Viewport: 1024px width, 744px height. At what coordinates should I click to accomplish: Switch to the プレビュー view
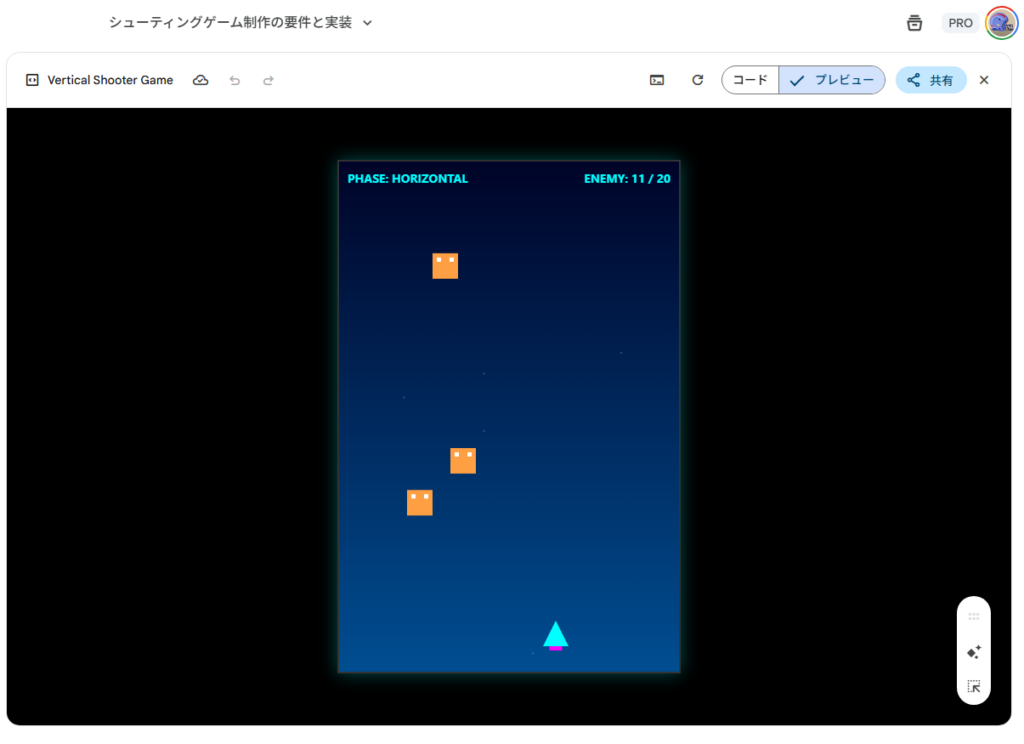pyautogui.click(x=832, y=80)
